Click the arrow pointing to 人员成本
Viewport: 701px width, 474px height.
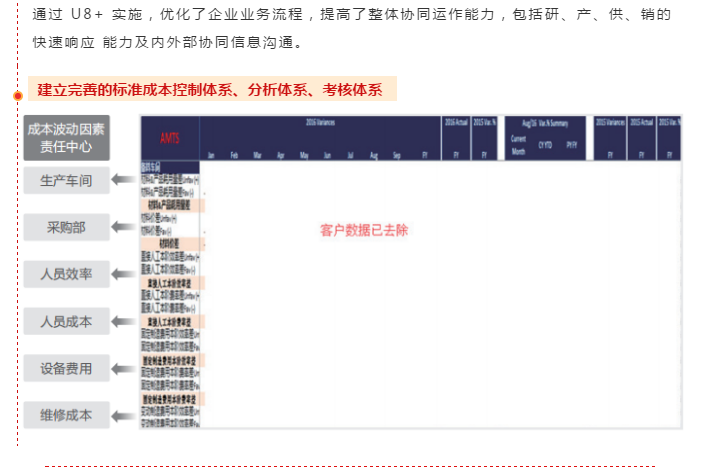point(125,321)
